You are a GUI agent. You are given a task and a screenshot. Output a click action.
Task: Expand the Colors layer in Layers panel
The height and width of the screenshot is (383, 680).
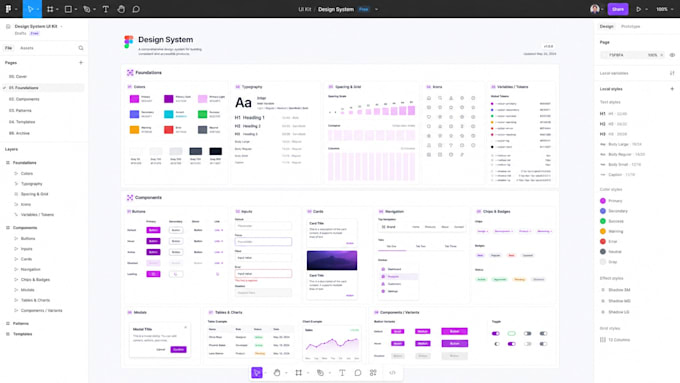(x=16, y=173)
